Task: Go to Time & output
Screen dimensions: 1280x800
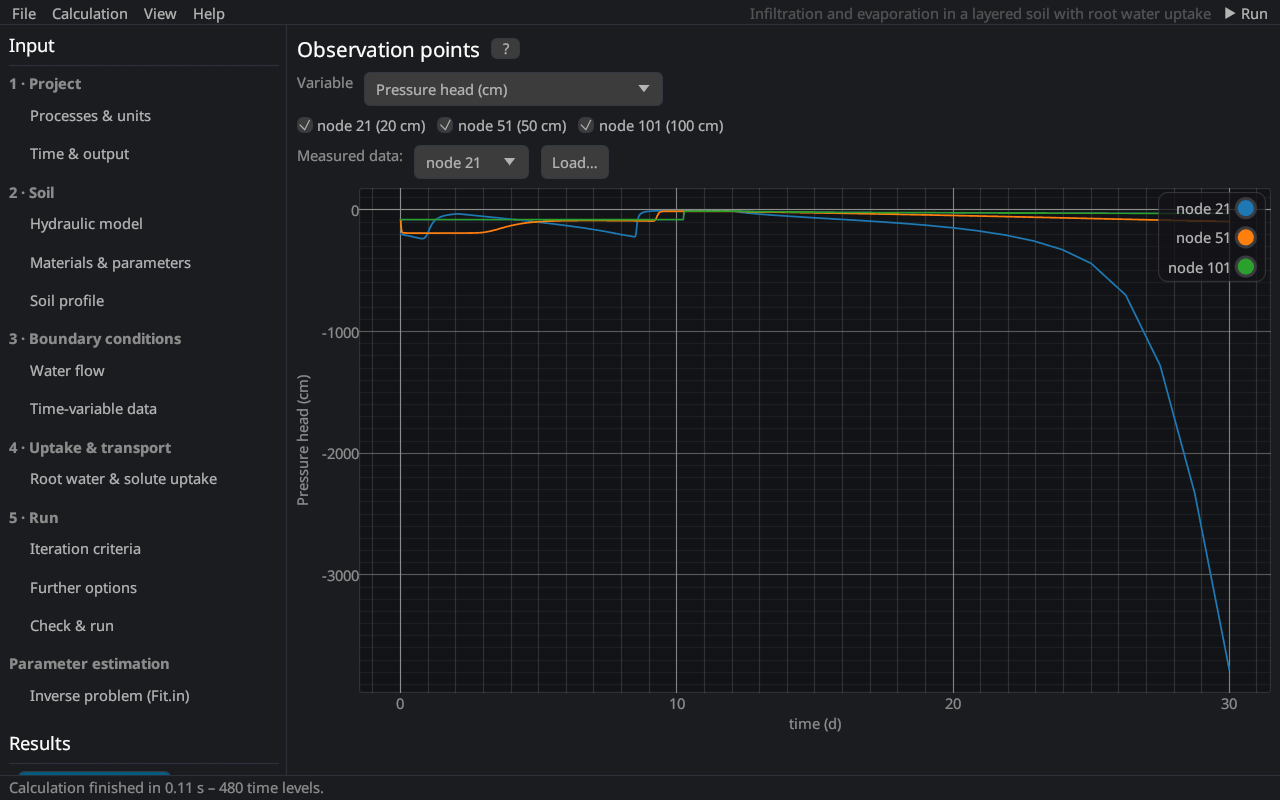Action: coord(80,154)
